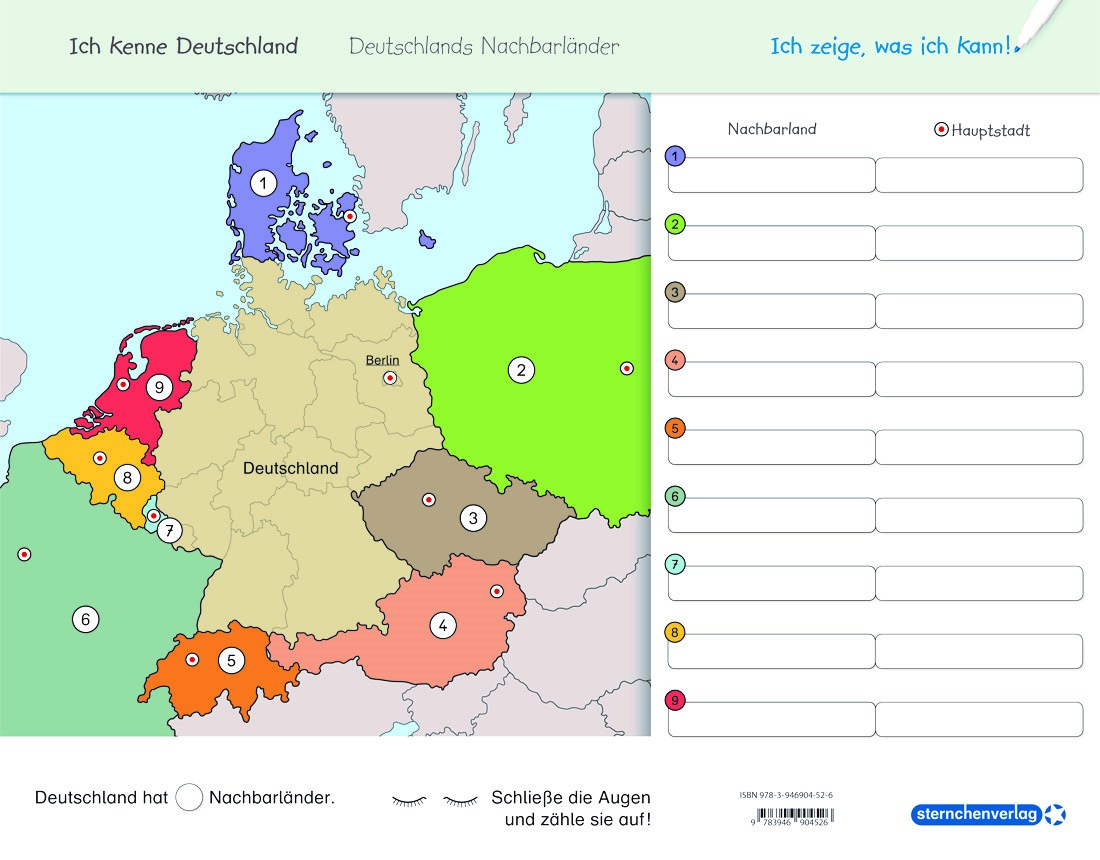Select the number 2 marker on the green country
The image size is (1100, 860).
pyautogui.click(x=520, y=370)
